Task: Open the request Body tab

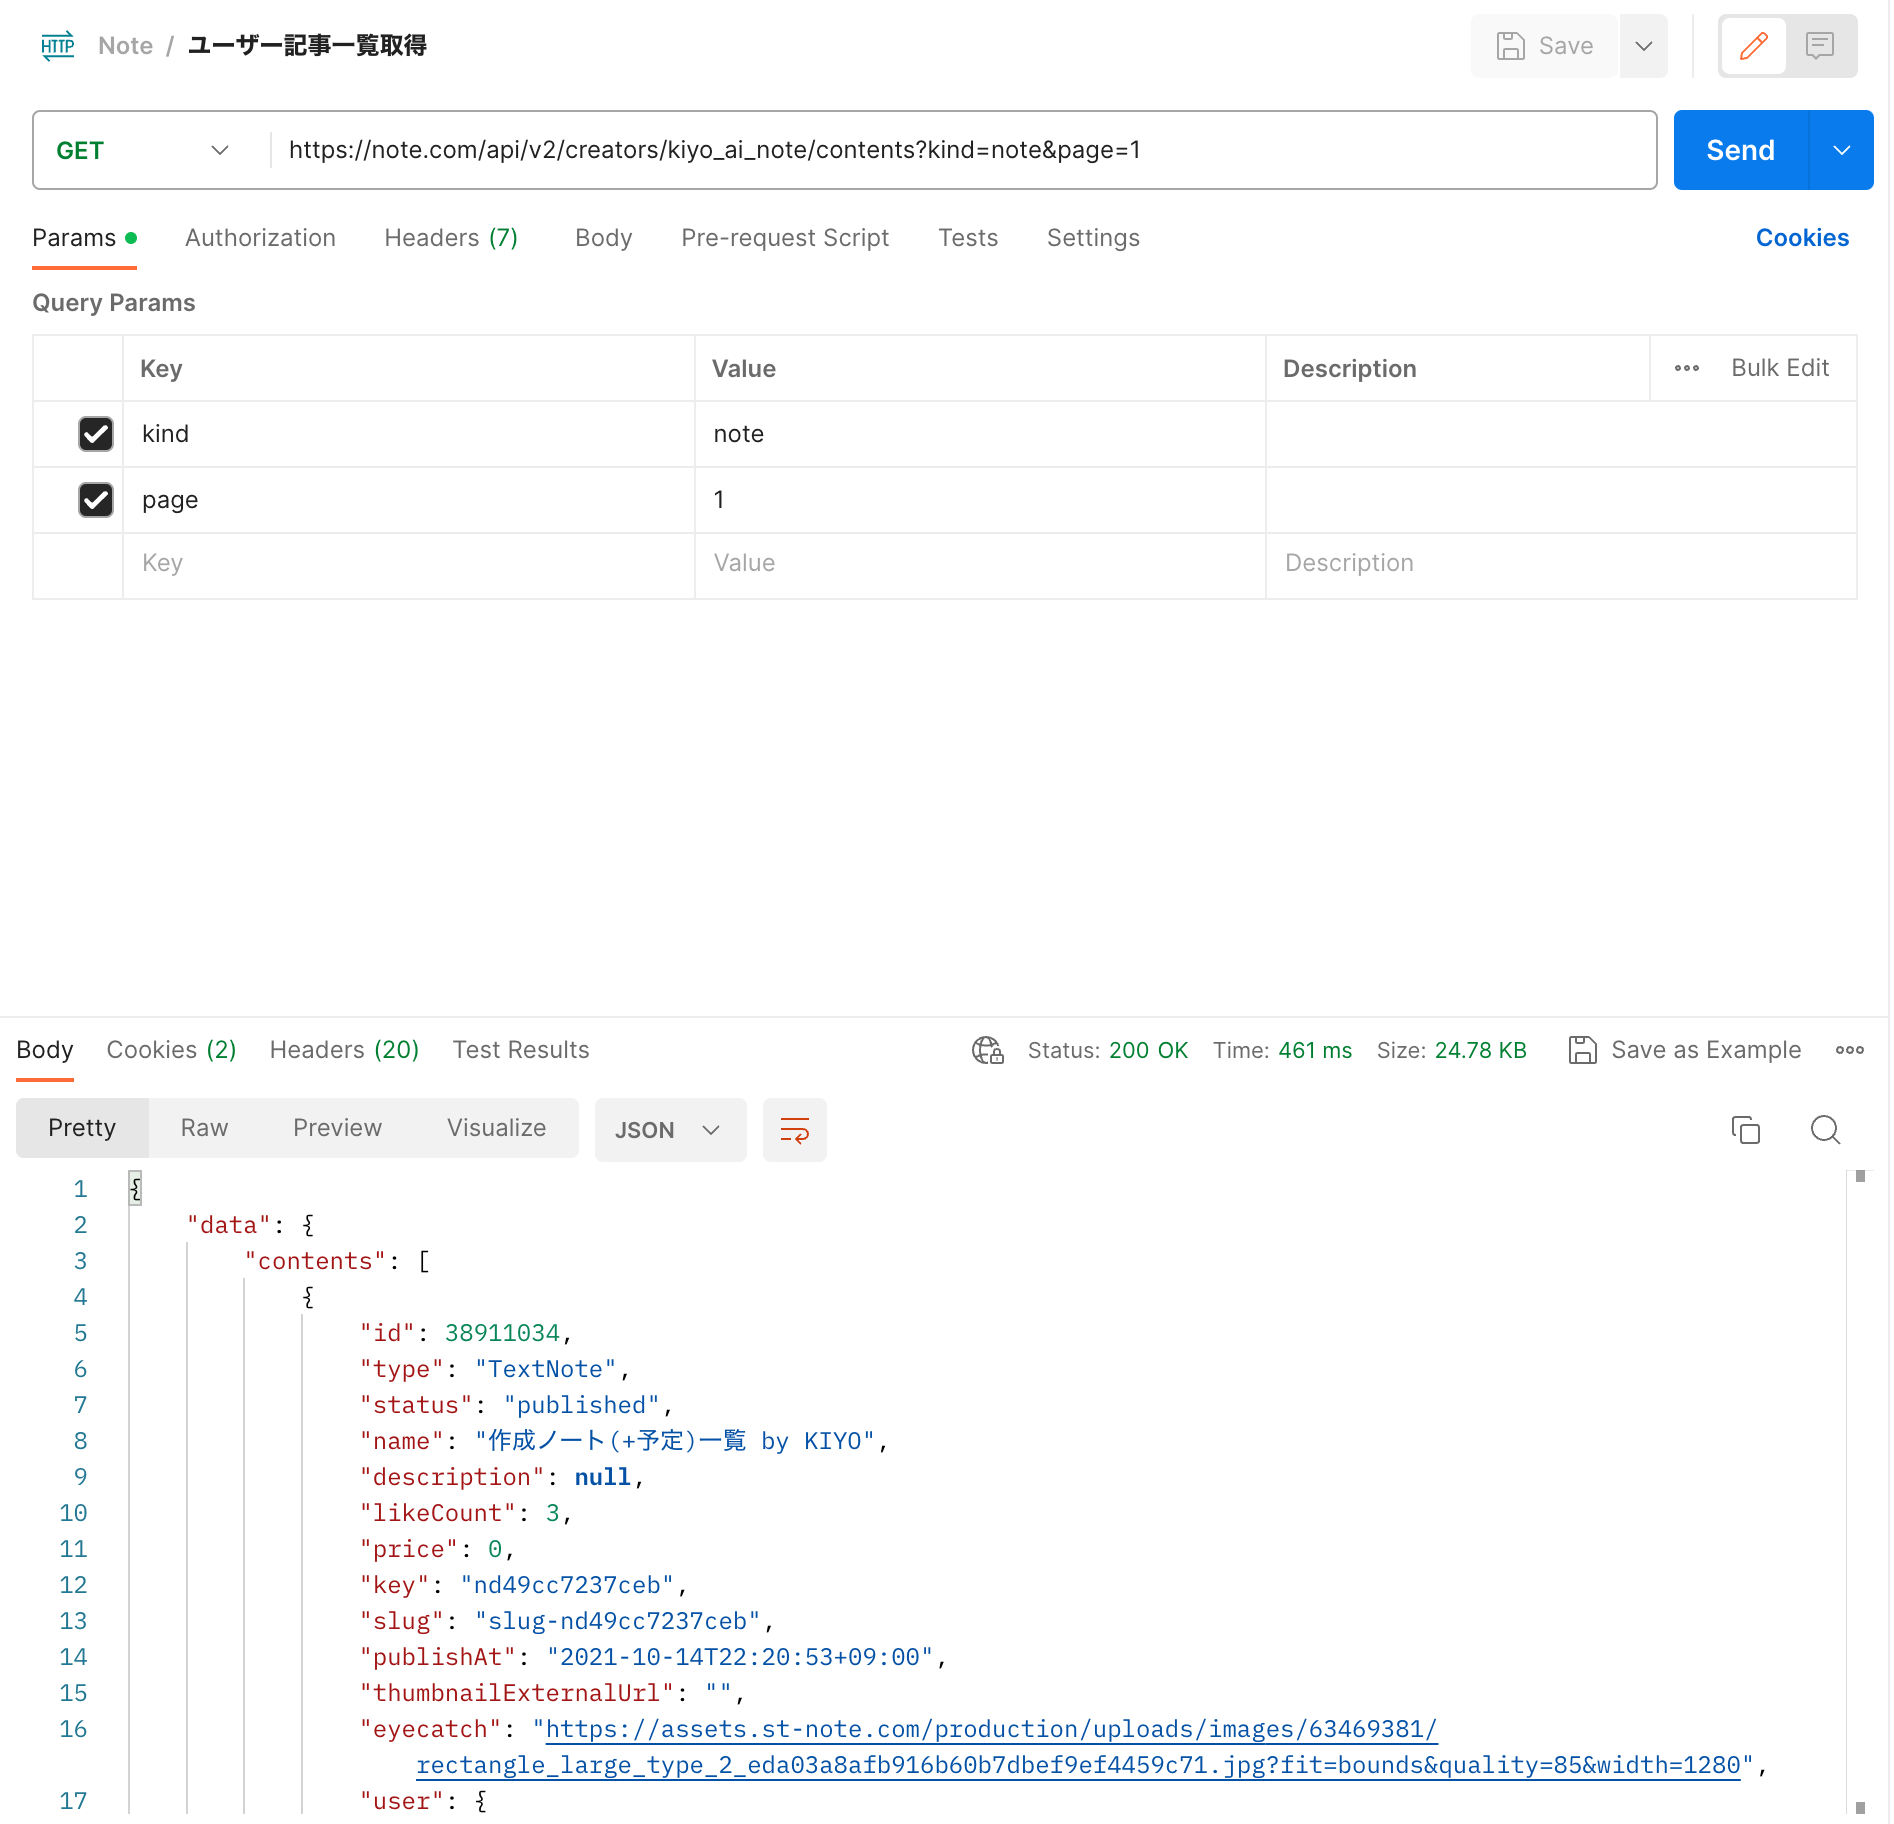Action: pos(604,238)
